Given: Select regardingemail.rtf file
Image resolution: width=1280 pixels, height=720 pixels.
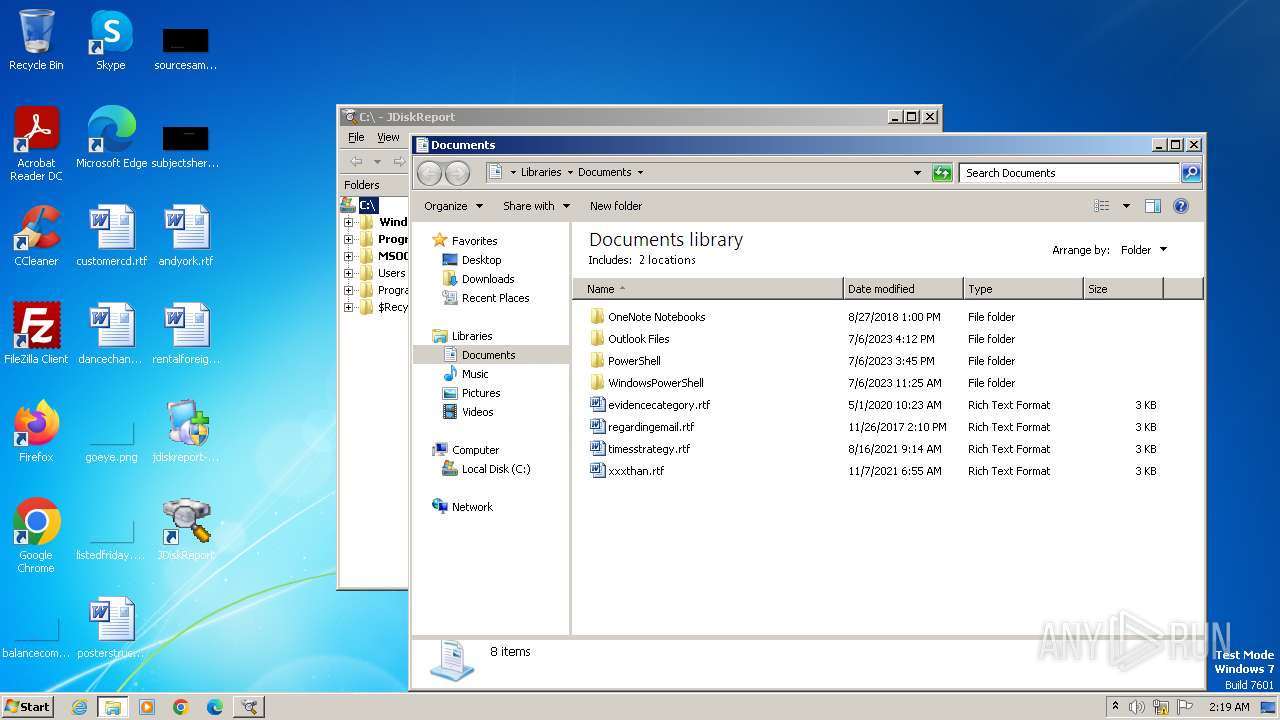Looking at the screenshot, I should coord(650,427).
